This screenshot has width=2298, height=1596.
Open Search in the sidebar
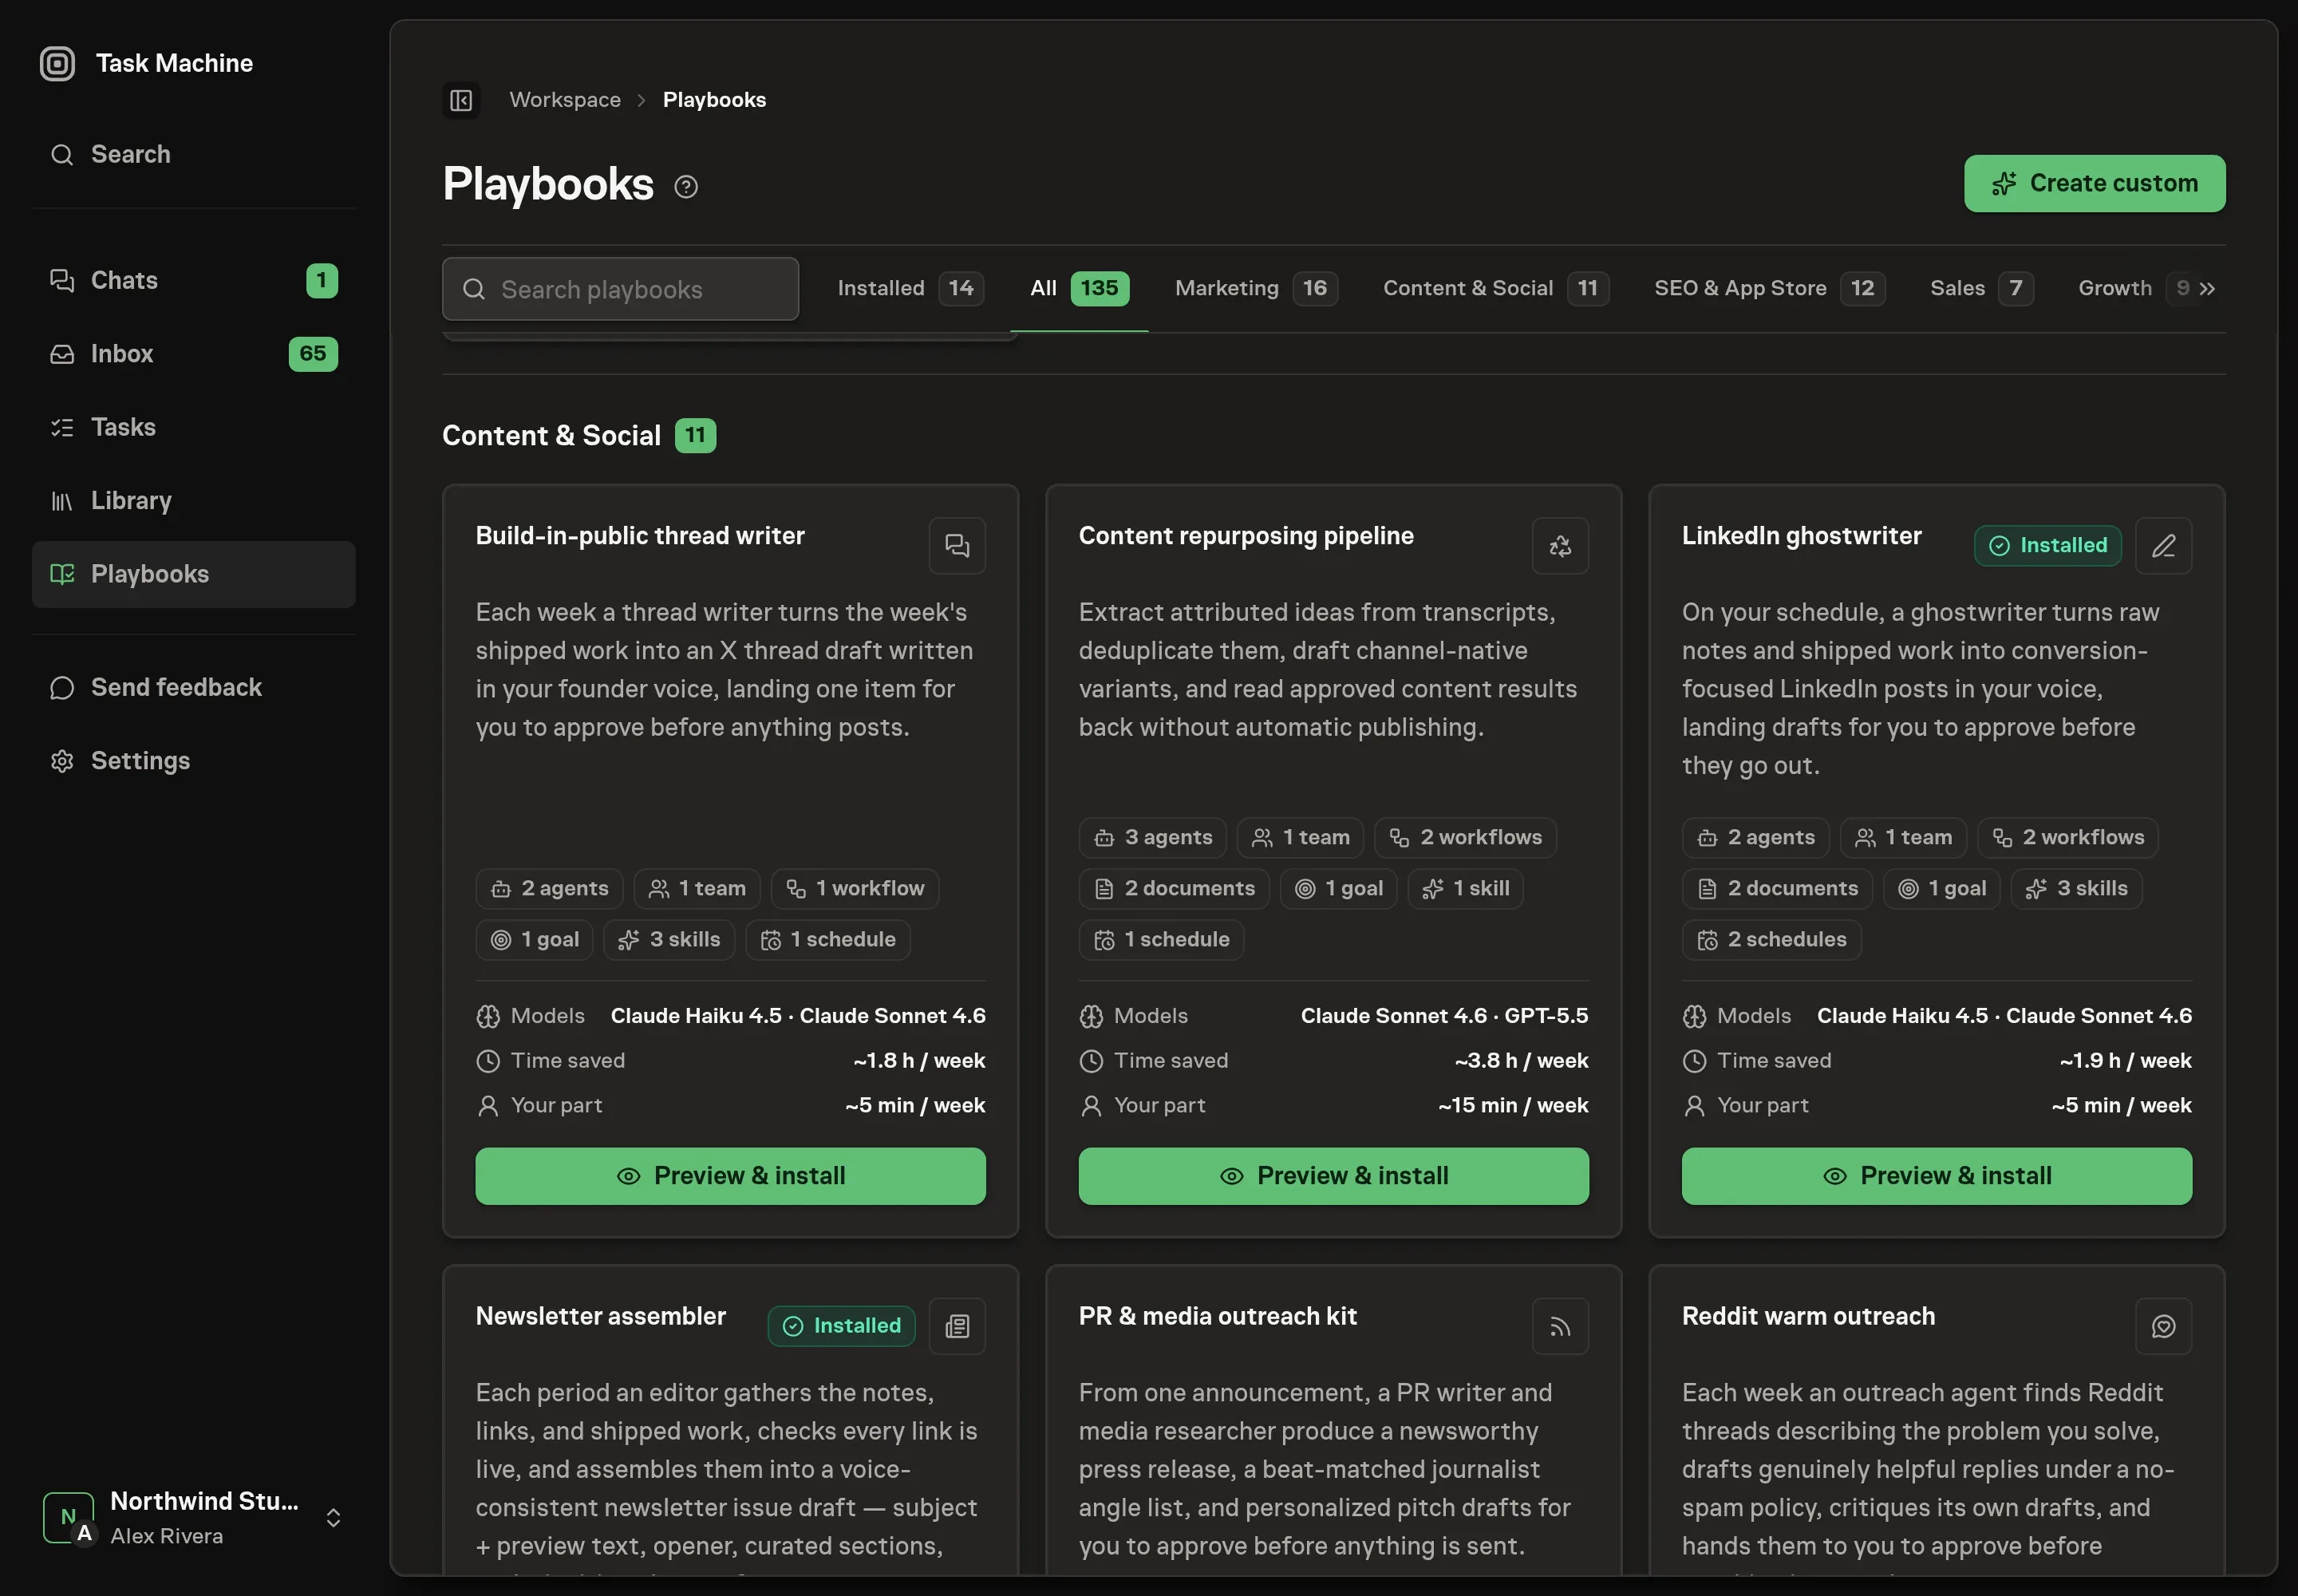pos(194,154)
